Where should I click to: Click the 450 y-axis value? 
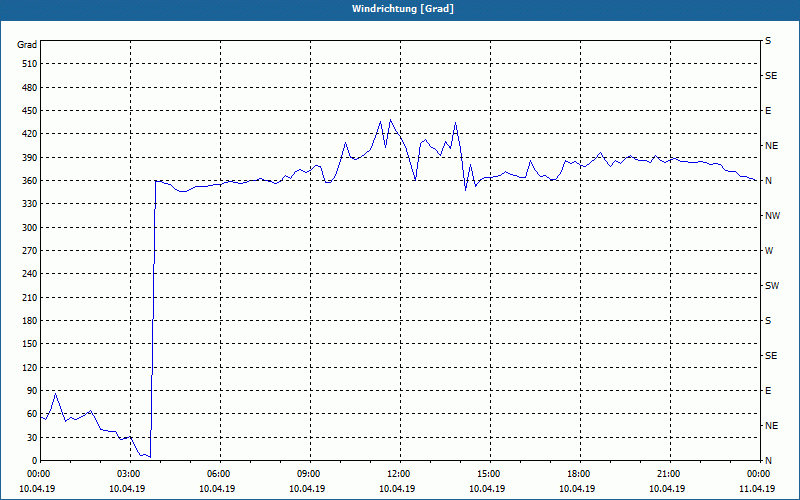(x=30, y=111)
